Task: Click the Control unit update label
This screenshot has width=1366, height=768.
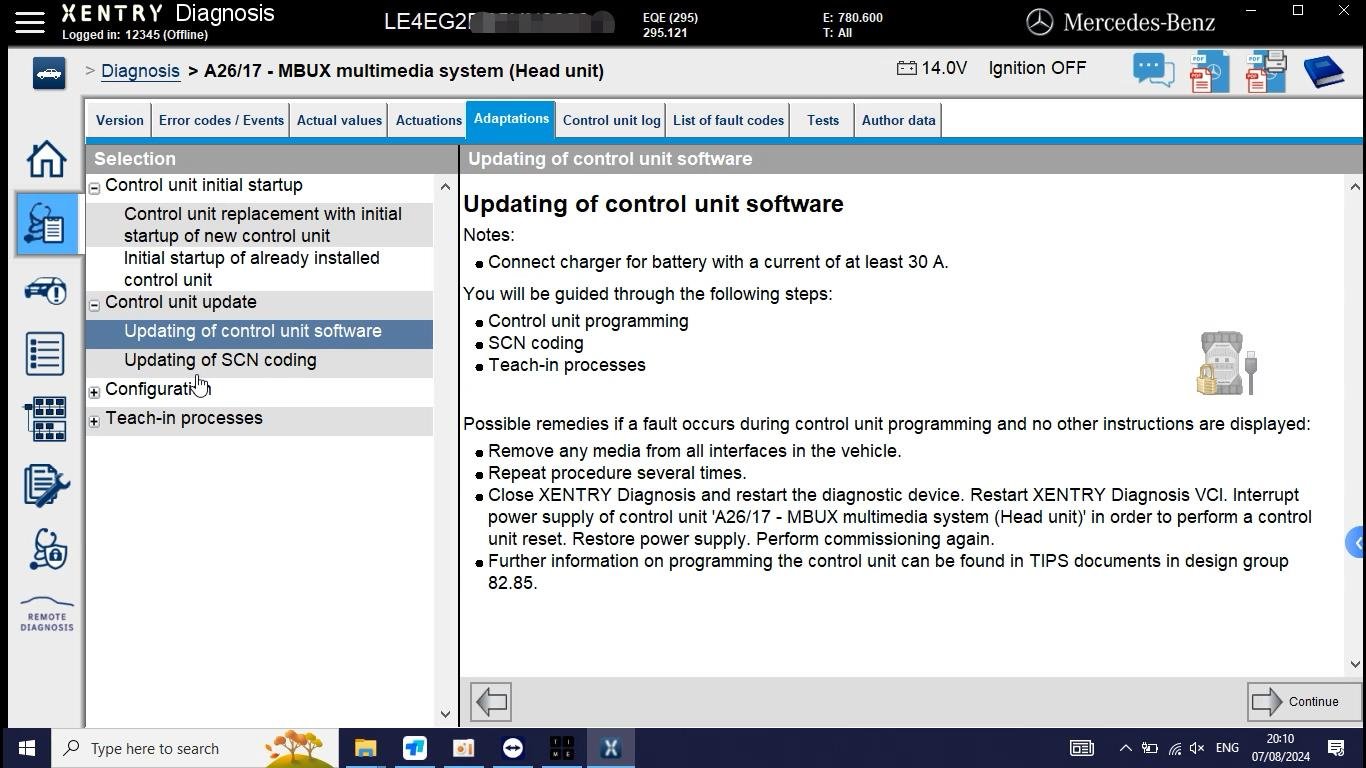Action: [x=181, y=302]
